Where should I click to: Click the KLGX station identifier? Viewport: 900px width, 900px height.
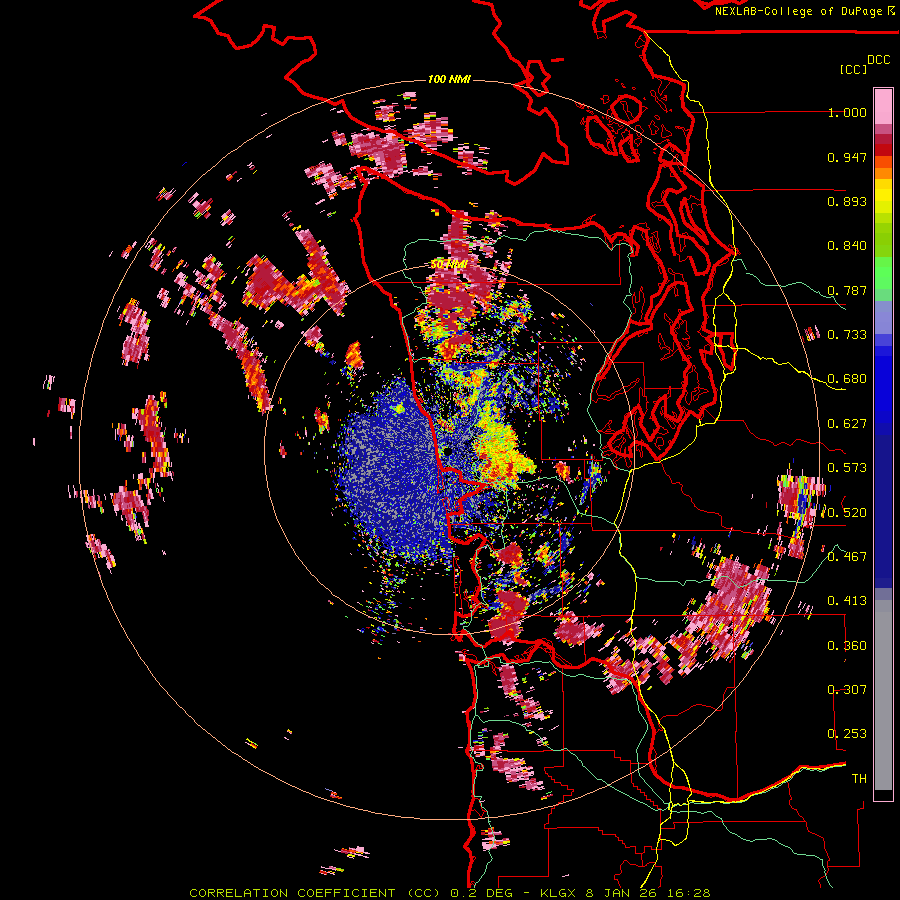point(557,893)
